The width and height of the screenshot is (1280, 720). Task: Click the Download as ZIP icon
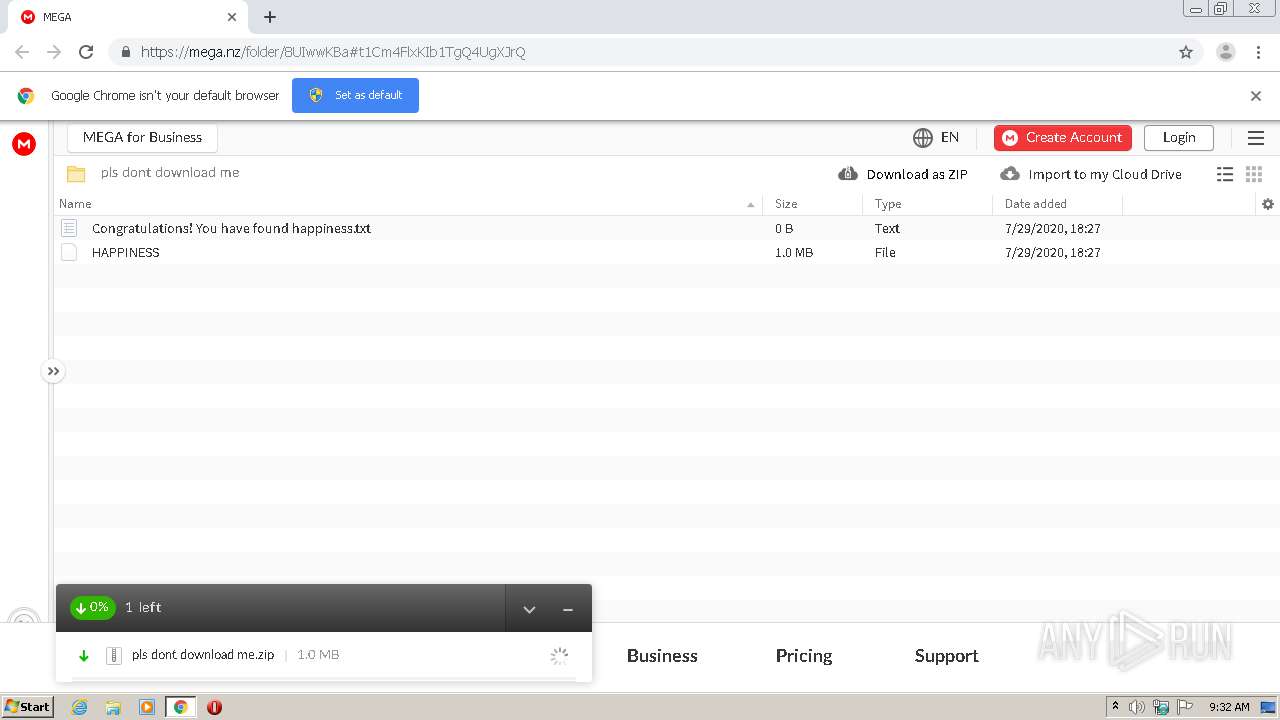[848, 173]
